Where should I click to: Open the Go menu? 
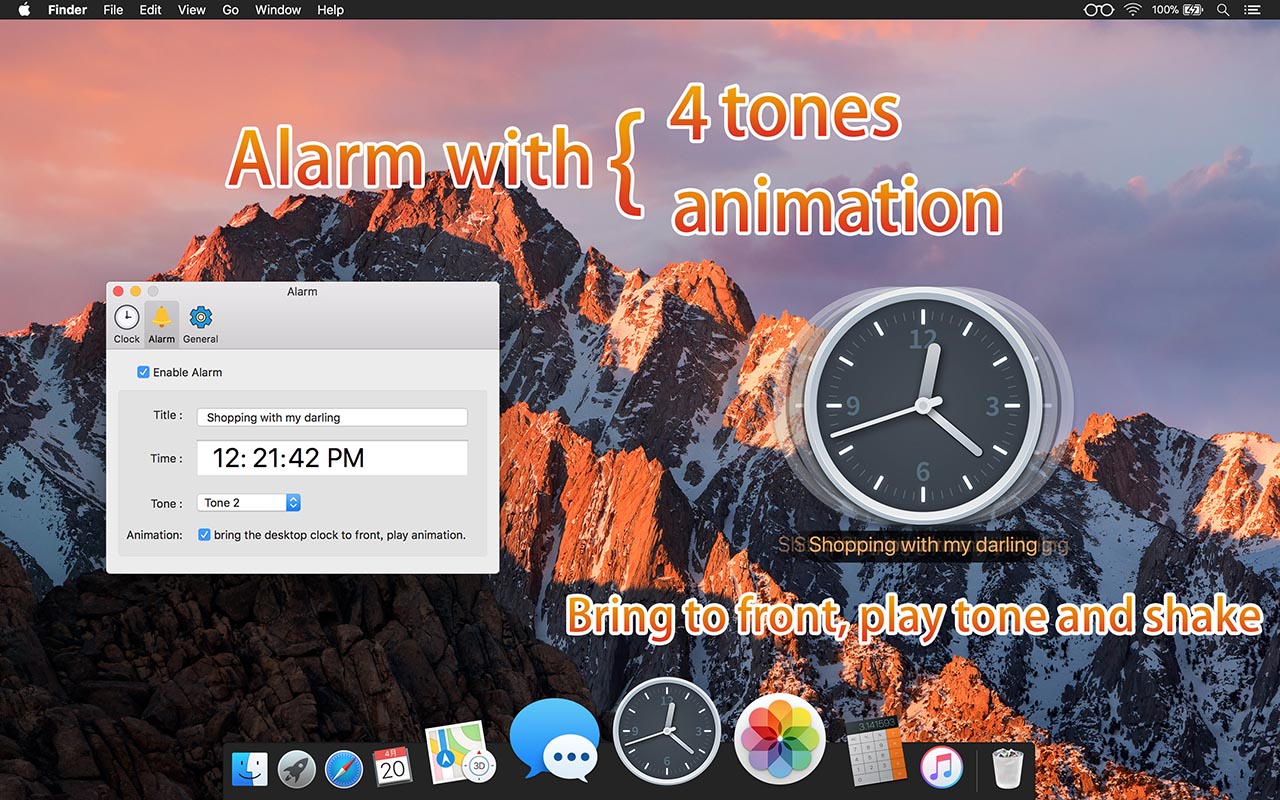(231, 10)
